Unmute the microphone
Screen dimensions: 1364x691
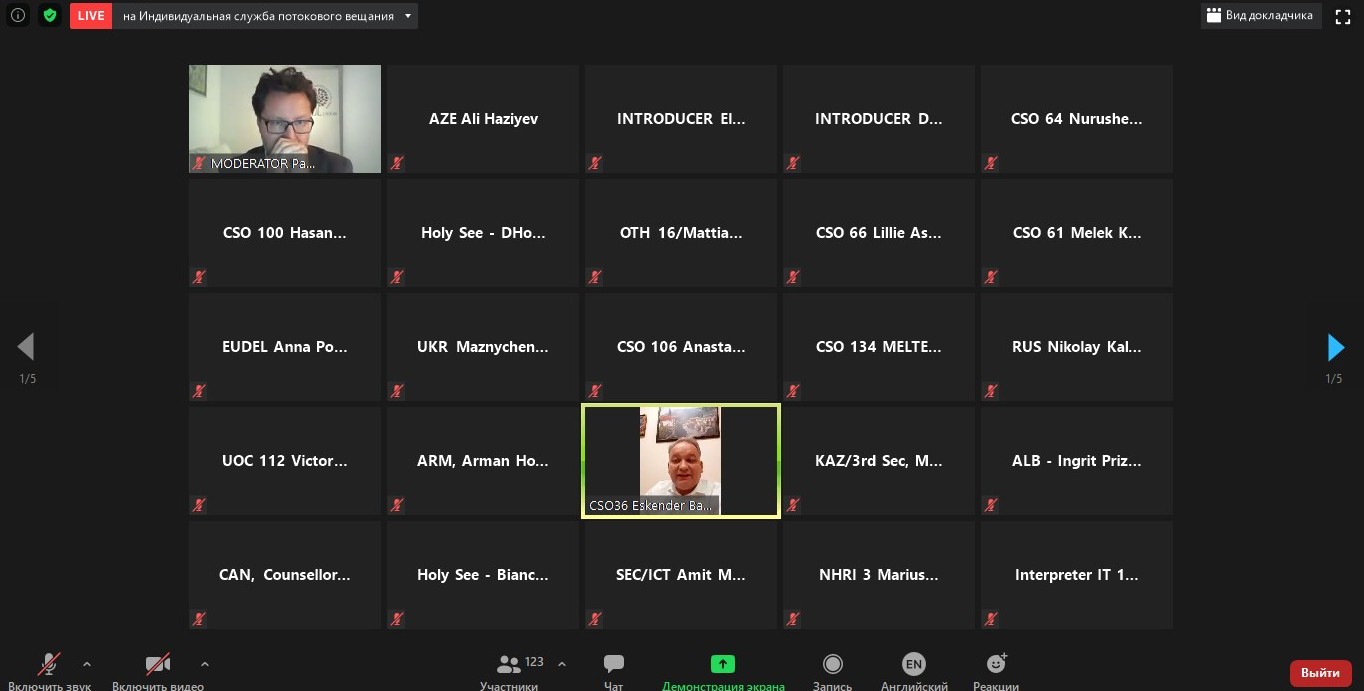pyautogui.click(x=49, y=669)
